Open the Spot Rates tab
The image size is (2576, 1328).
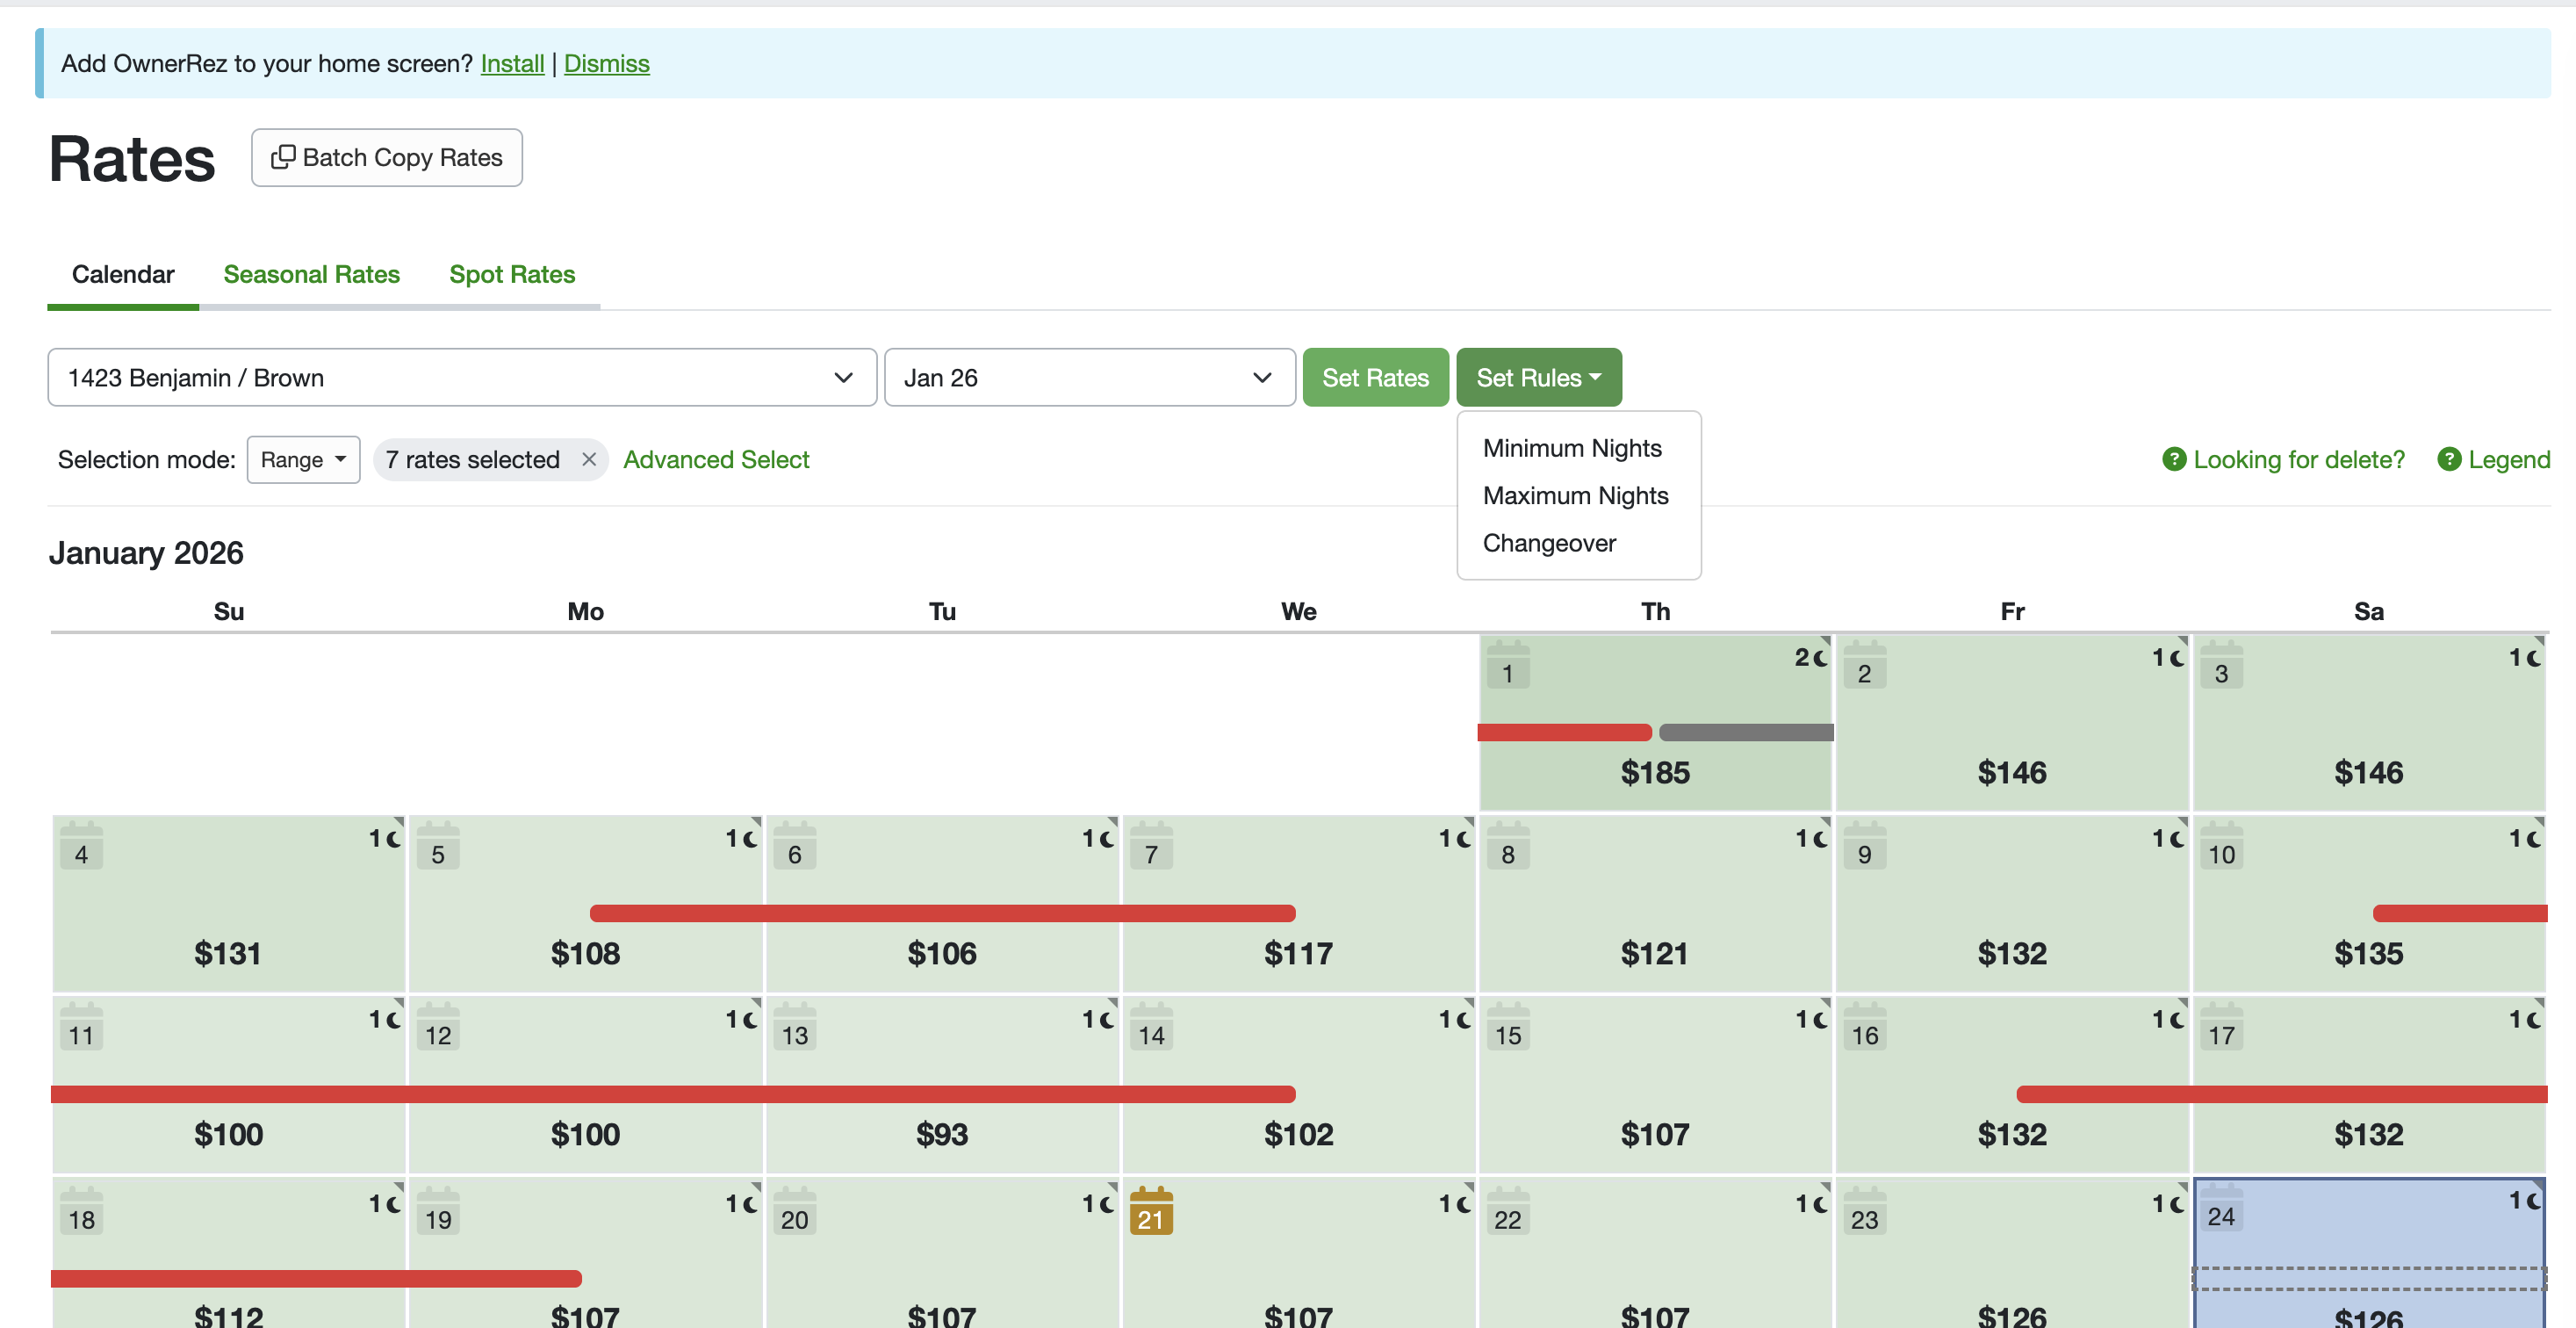click(x=512, y=274)
